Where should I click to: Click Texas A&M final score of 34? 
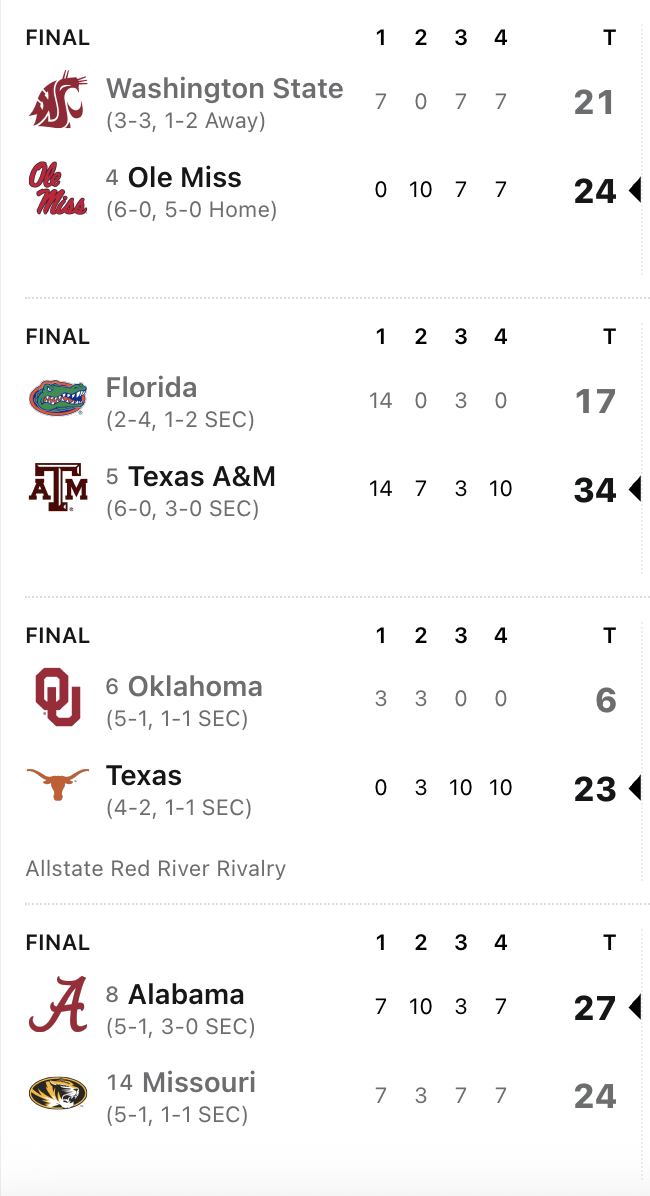[x=594, y=489]
